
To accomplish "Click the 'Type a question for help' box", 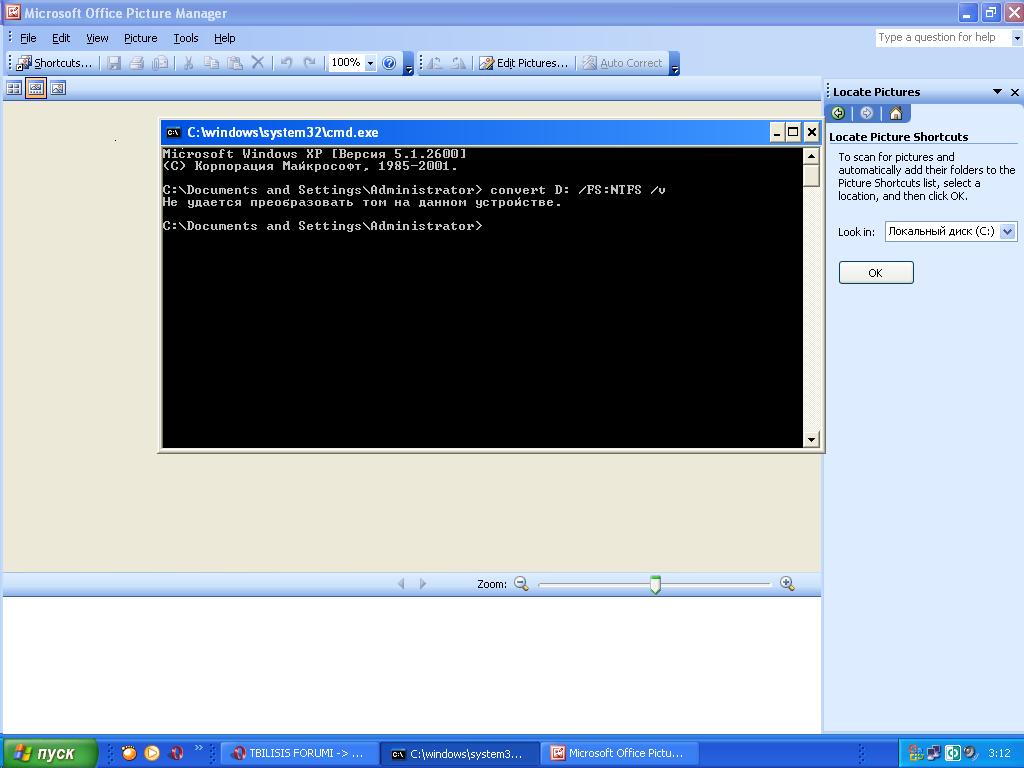I will [943, 38].
